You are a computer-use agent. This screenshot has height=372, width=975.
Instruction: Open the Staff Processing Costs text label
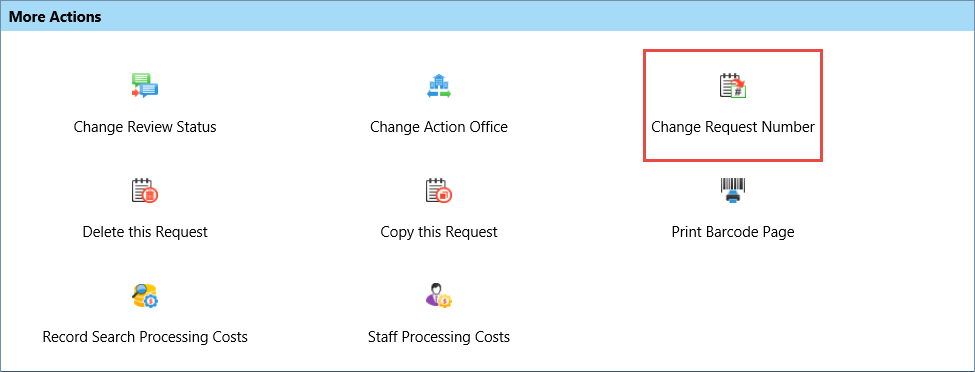pyautogui.click(x=439, y=337)
